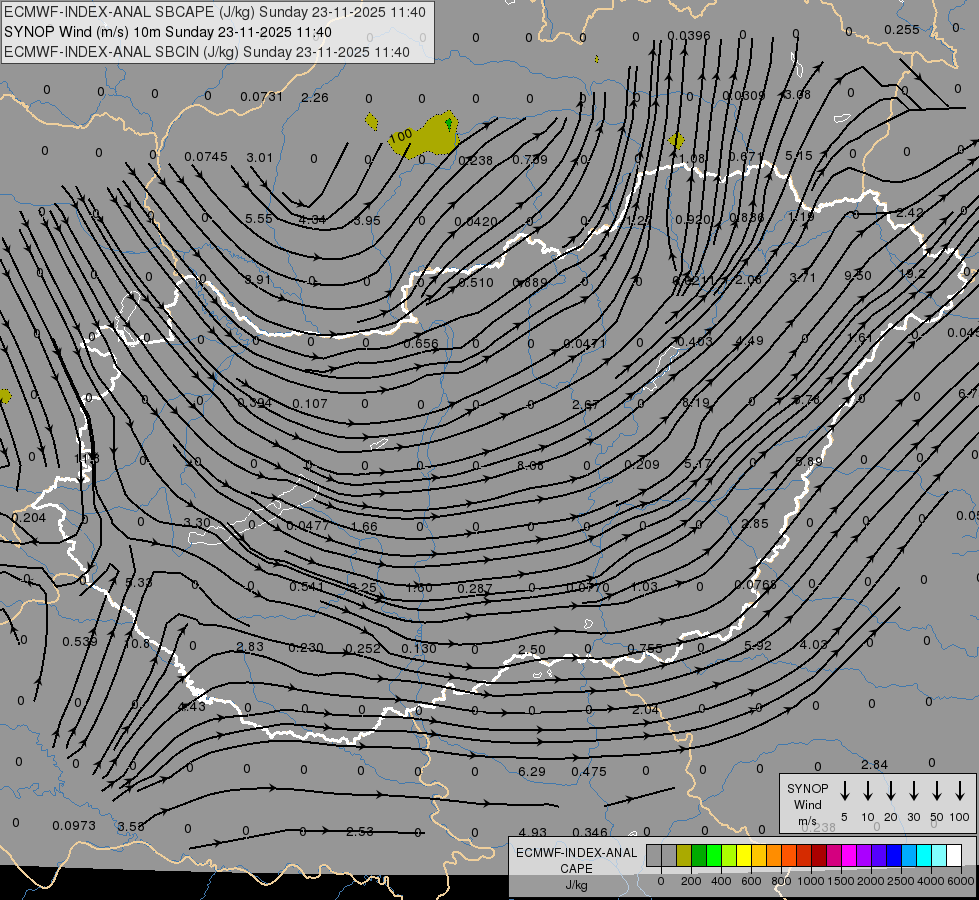Viewport: 979px width, 900px height.
Task: Select the white swatch in CAPE color bar
Action: pyautogui.click(x=953, y=855)
